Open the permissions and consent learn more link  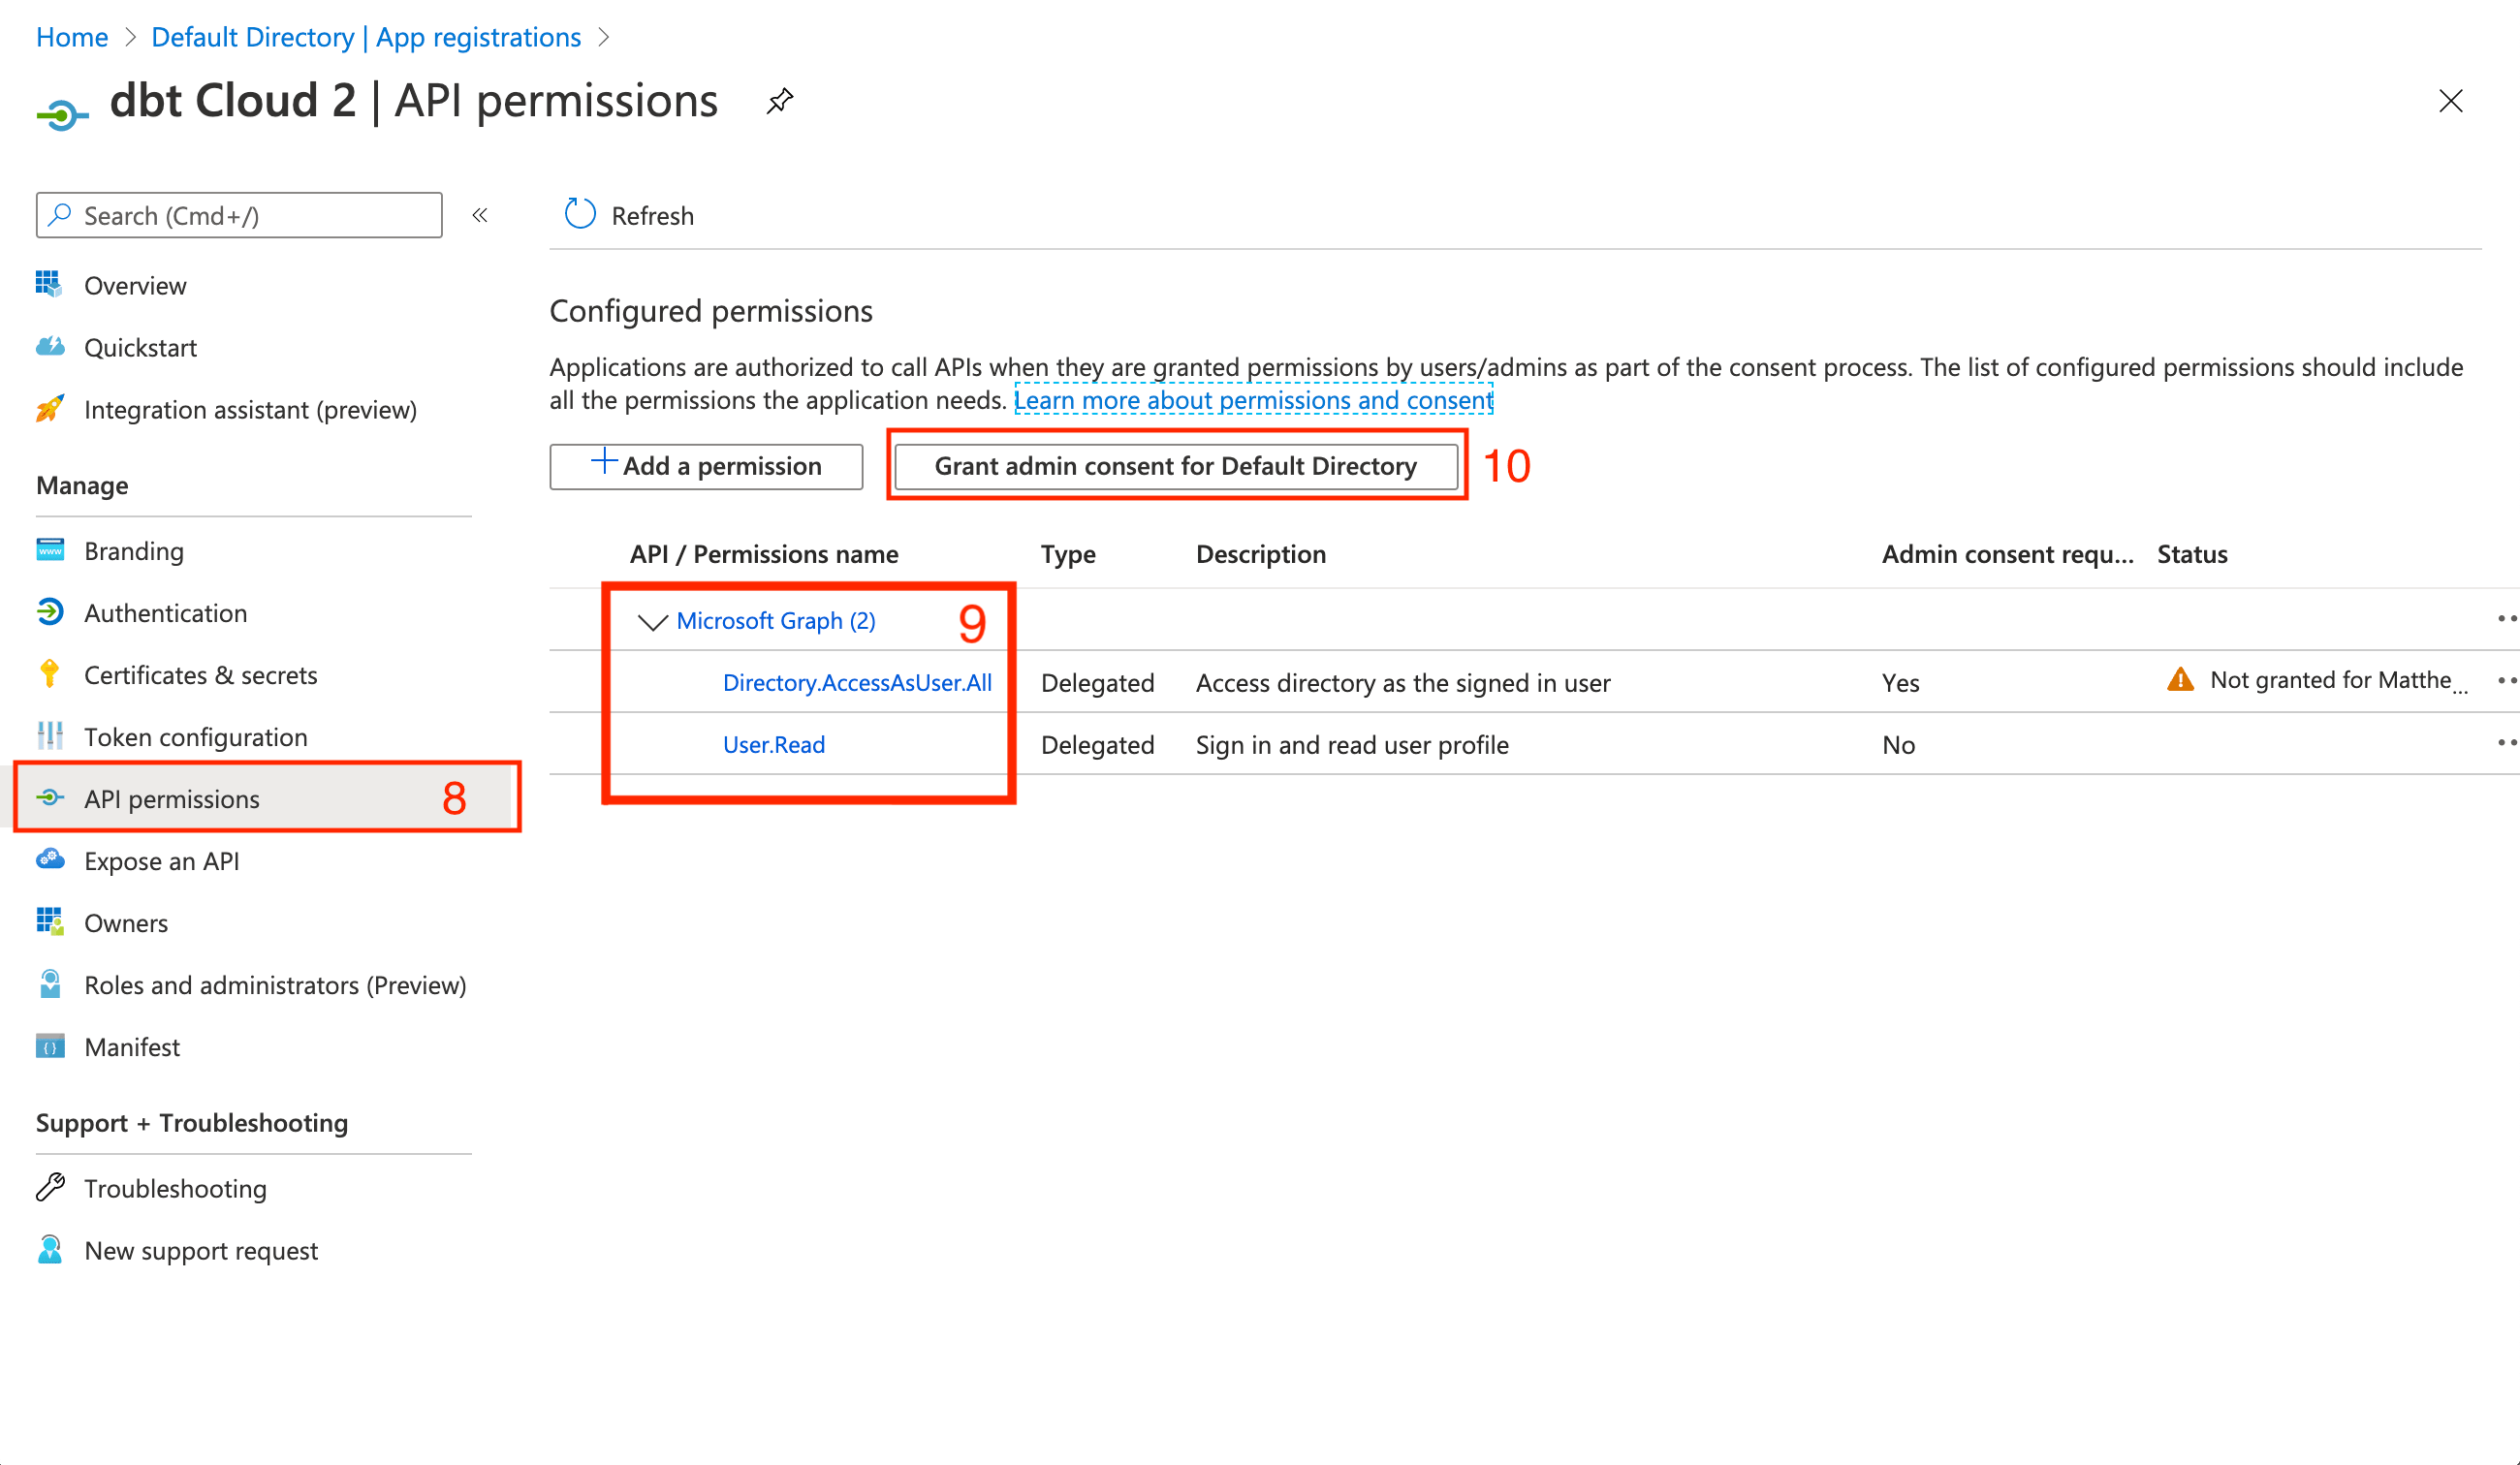1253,399
